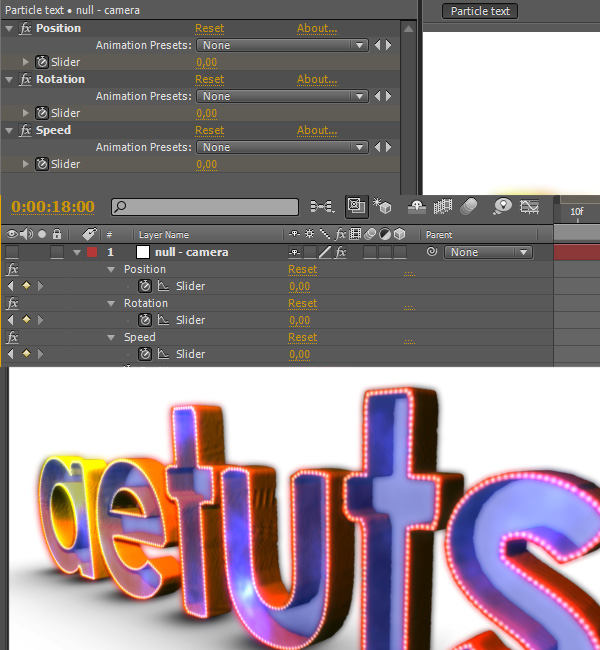Viewport: 600px width, 650px height.
Task: Expand Speed Slider property in Effect Controls
Action: pyautogui.click(x=26, y=164)
